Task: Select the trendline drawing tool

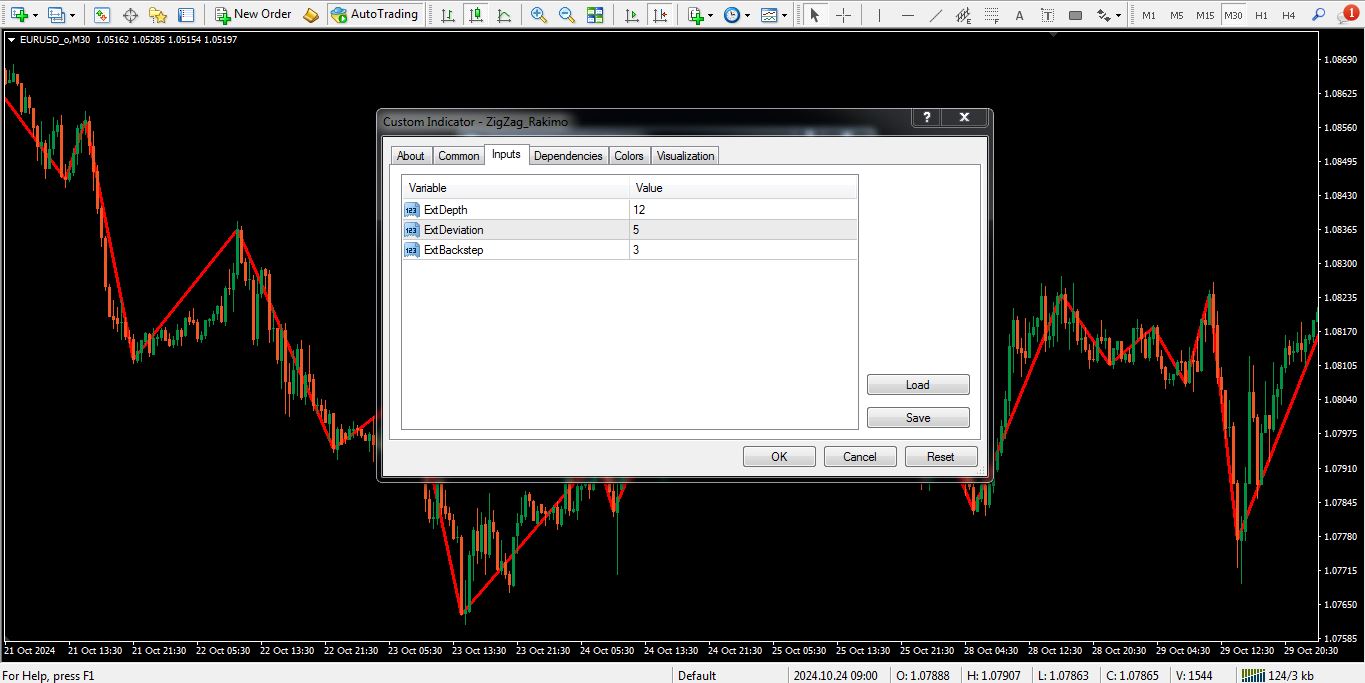Action: point(936,15)
